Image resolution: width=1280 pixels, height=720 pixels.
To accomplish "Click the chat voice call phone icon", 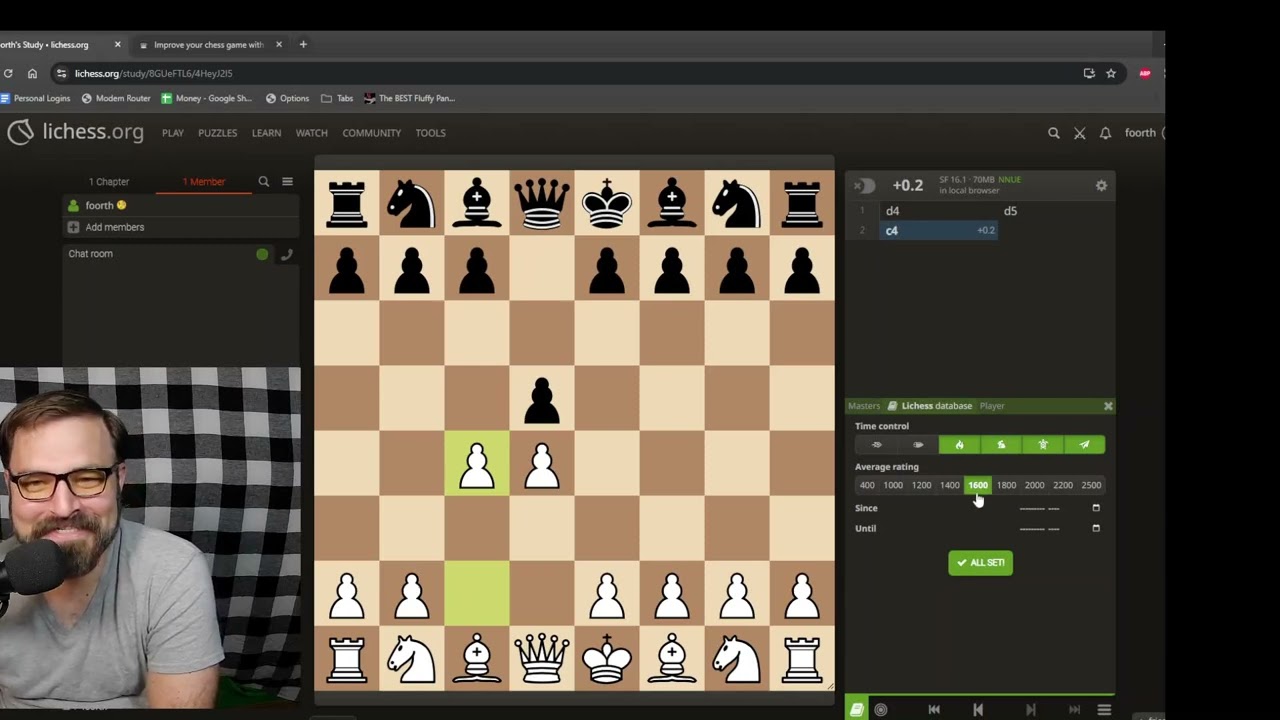I will tap(286, 254).
